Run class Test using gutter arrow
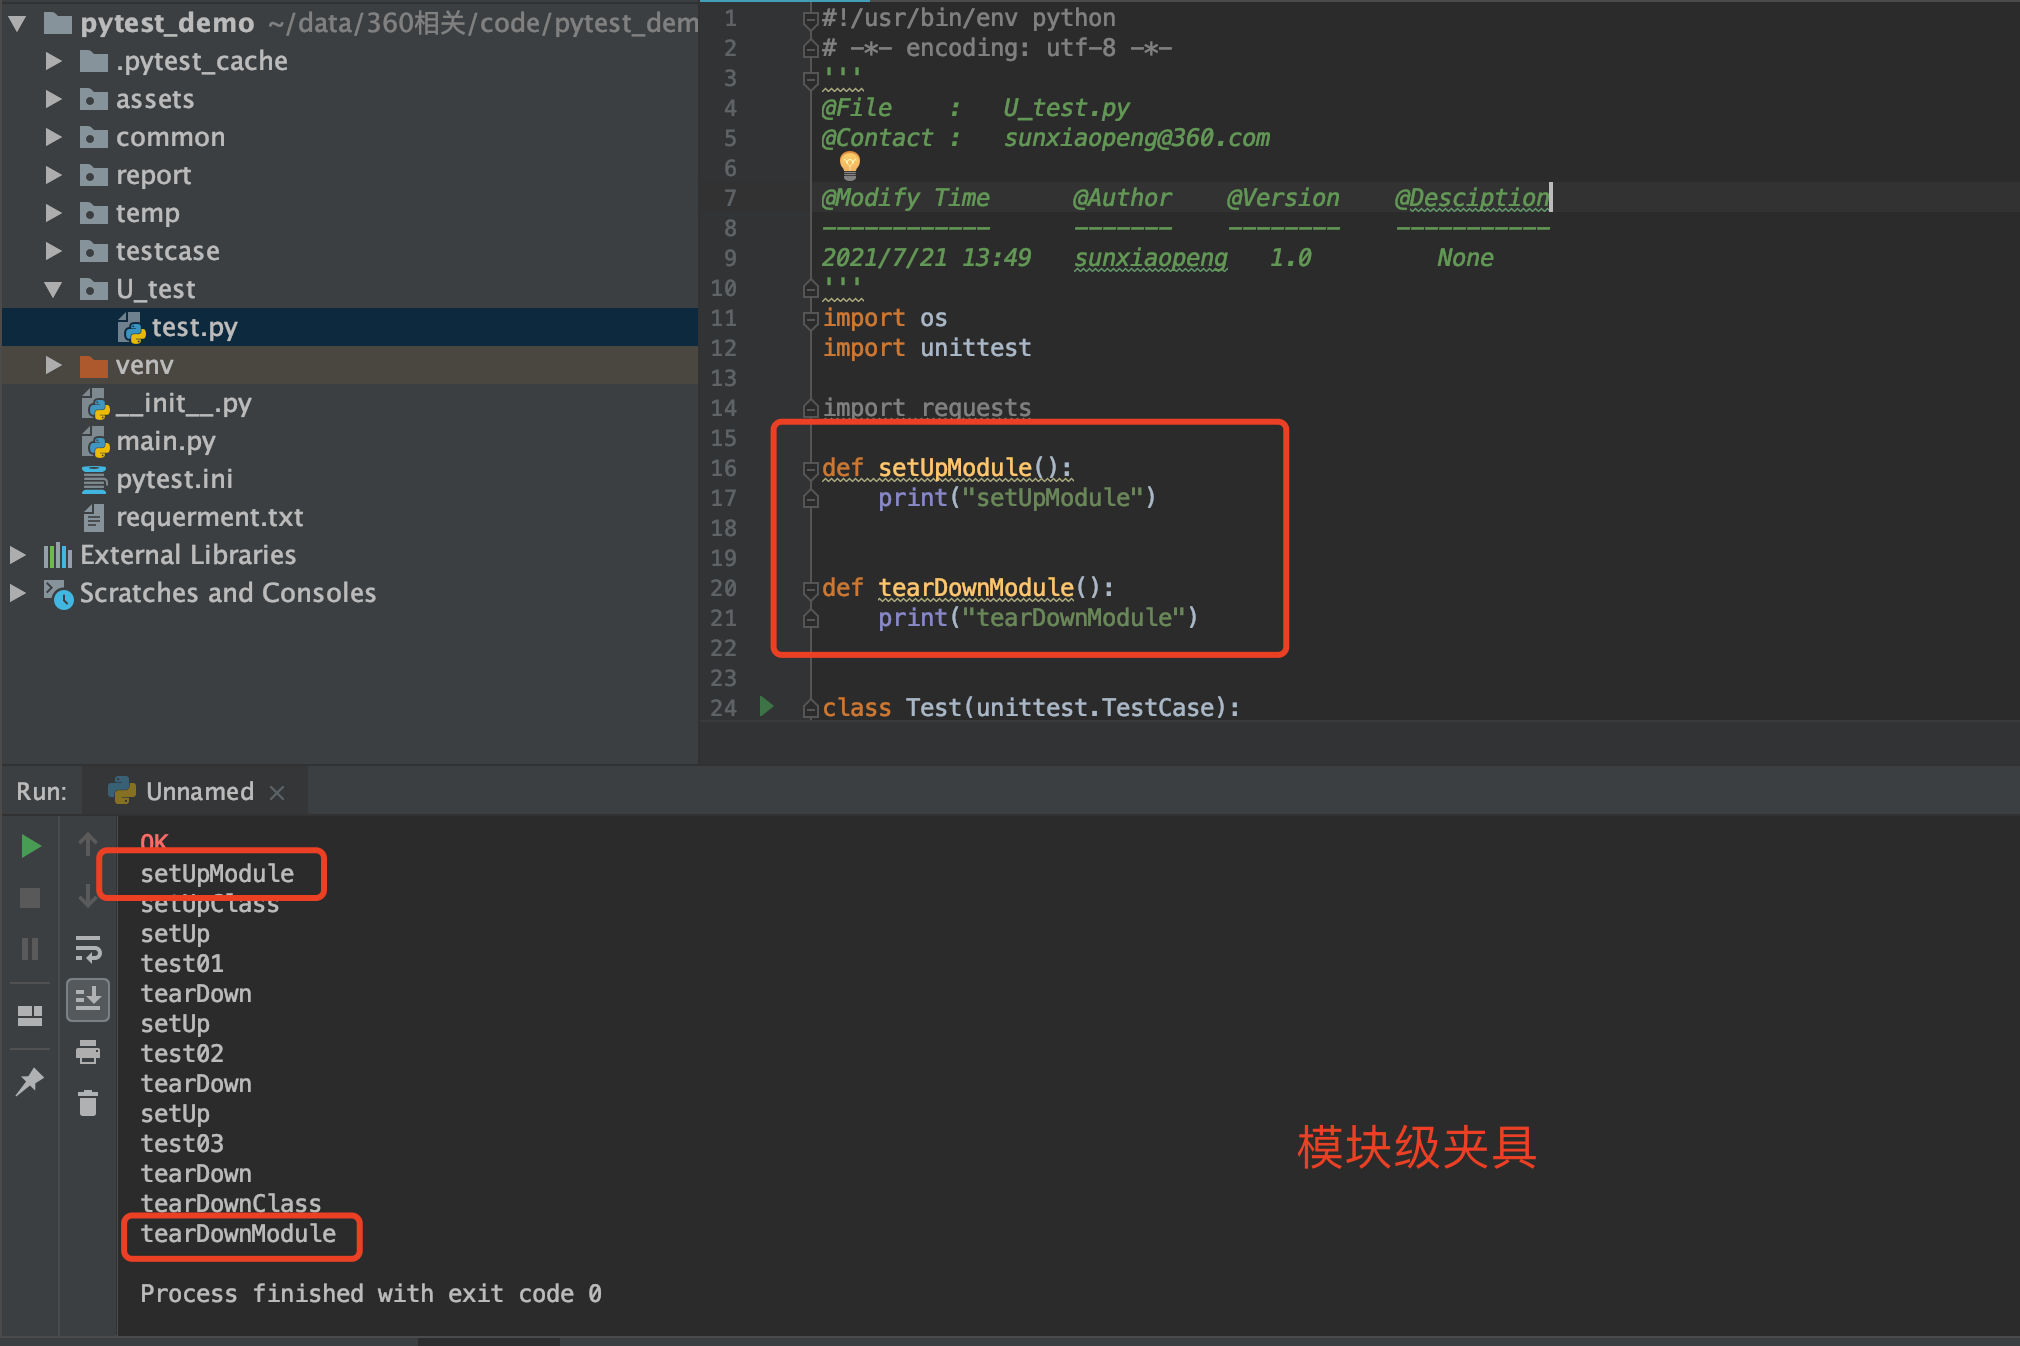2020x1346 pixels. (x=766, y=706)
